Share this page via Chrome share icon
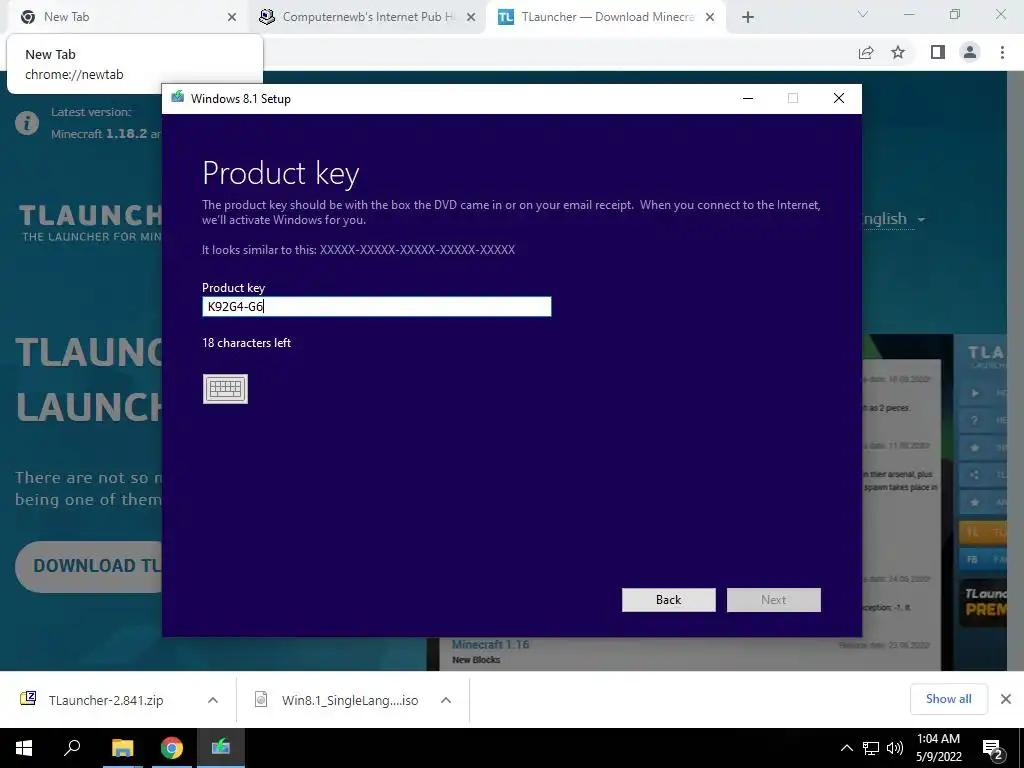1024x768 pixels. (866, 52)
